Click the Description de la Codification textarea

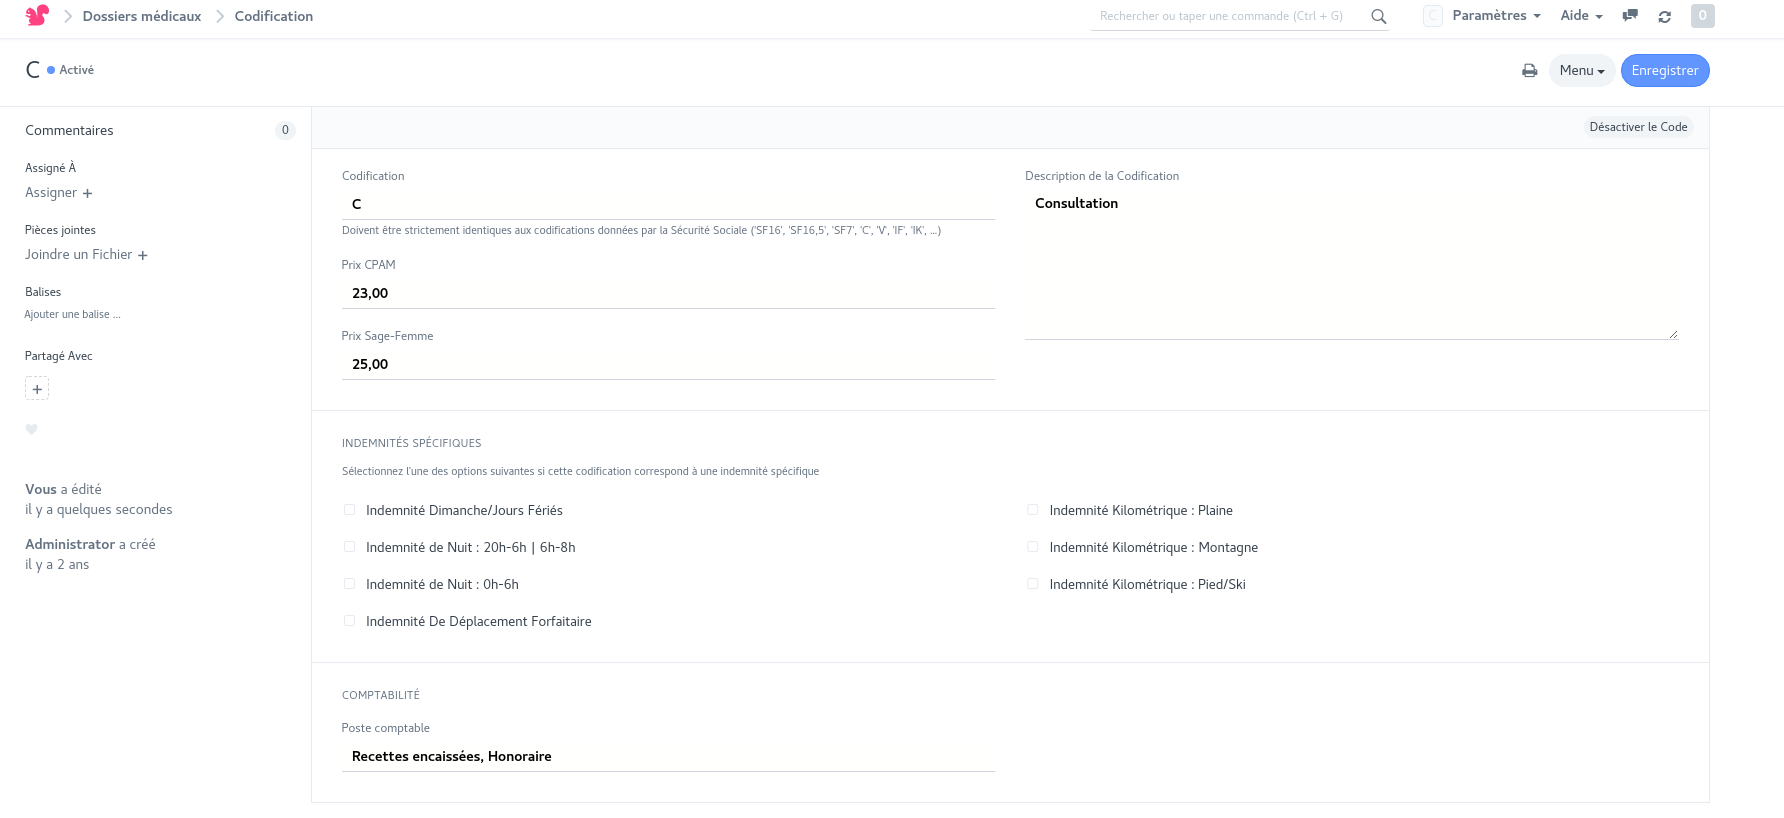click(1351, 264)
